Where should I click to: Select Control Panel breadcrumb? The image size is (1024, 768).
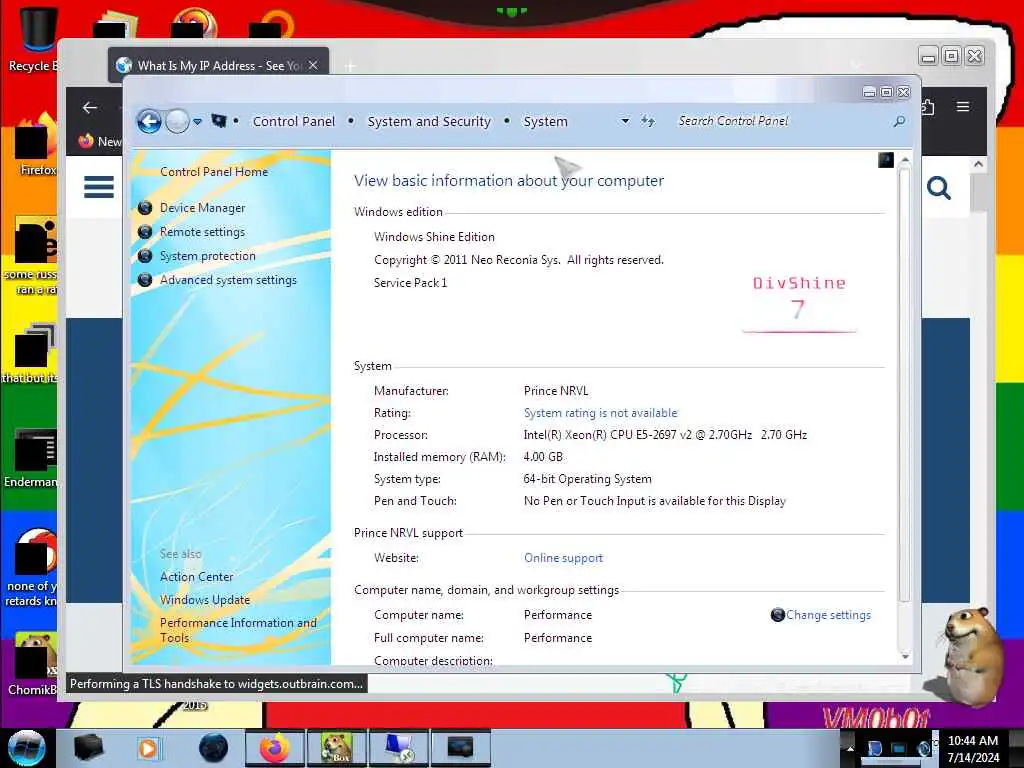(x=294, y=121)
